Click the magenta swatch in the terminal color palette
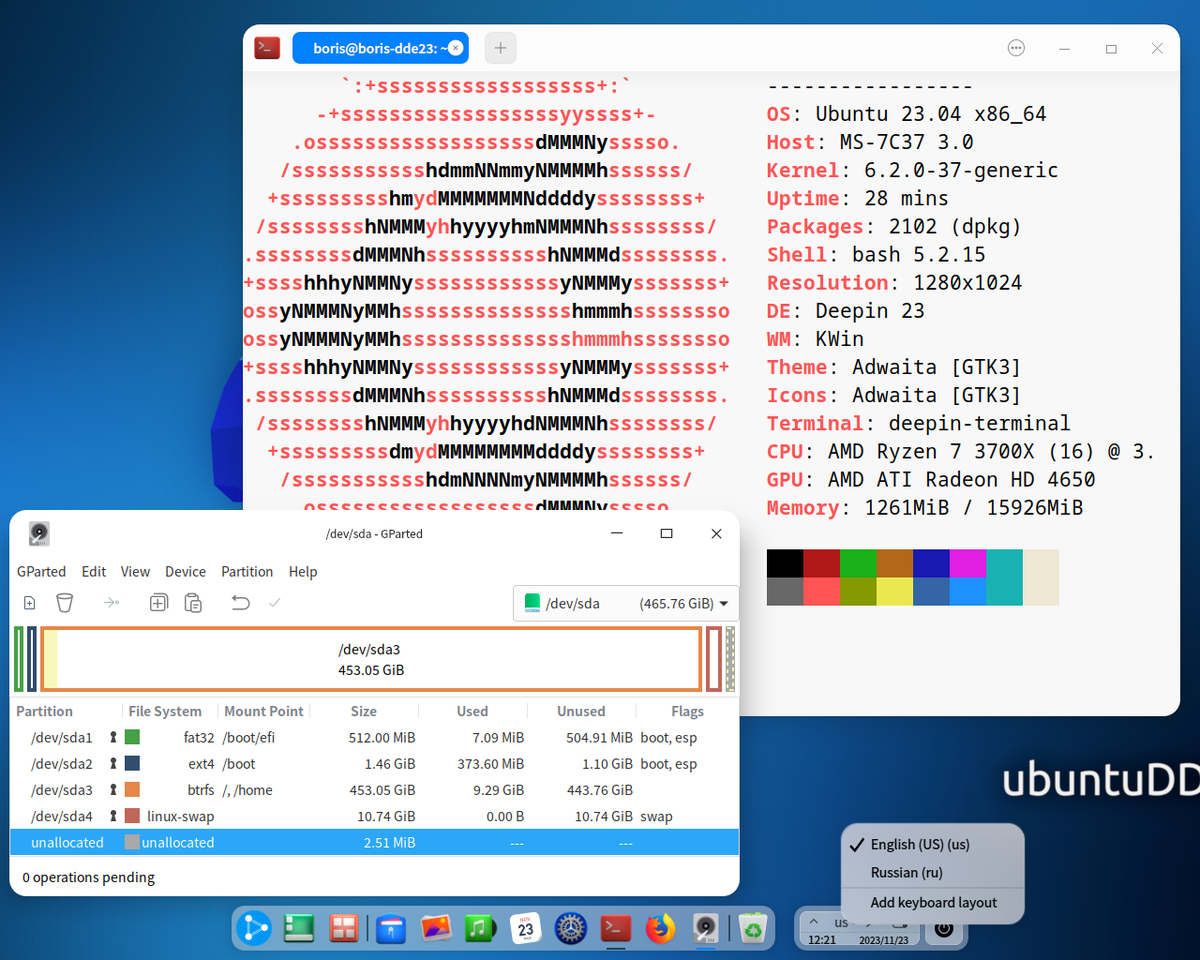Screen dimensions: 1200x960 967,564
